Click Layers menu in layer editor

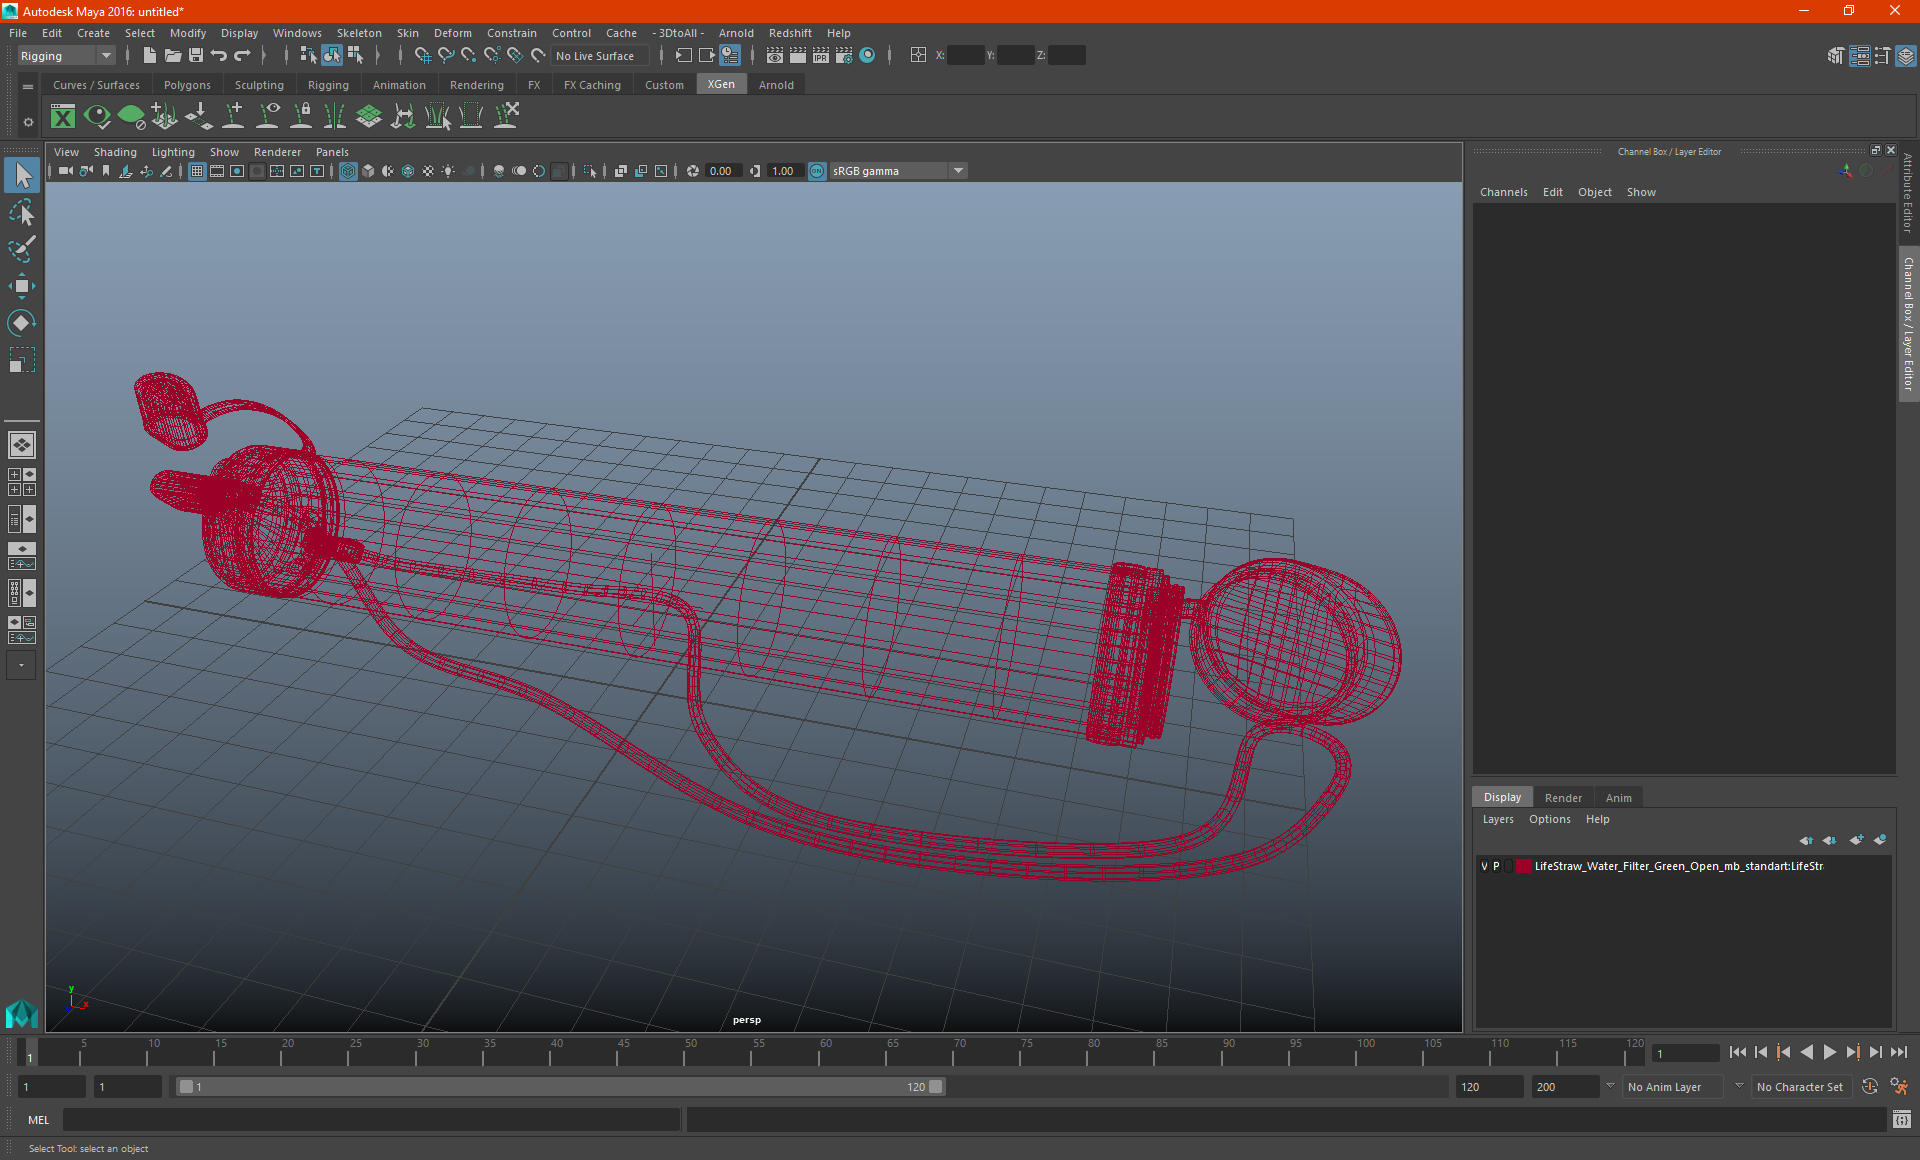1498,819
